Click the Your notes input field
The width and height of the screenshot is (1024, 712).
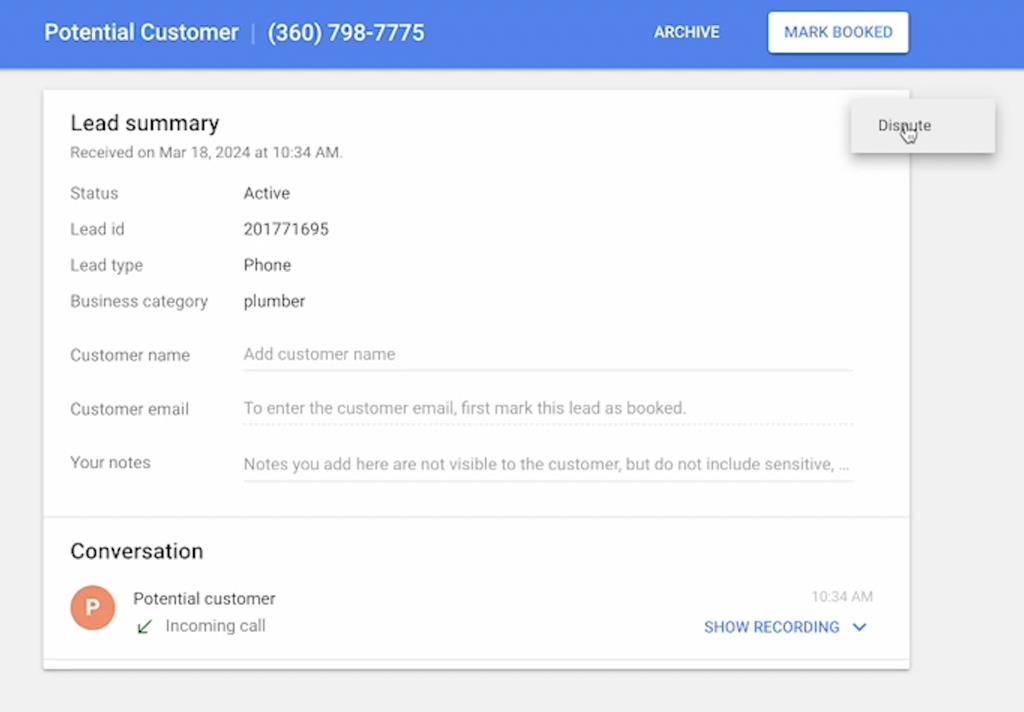(x=548, y=464)
